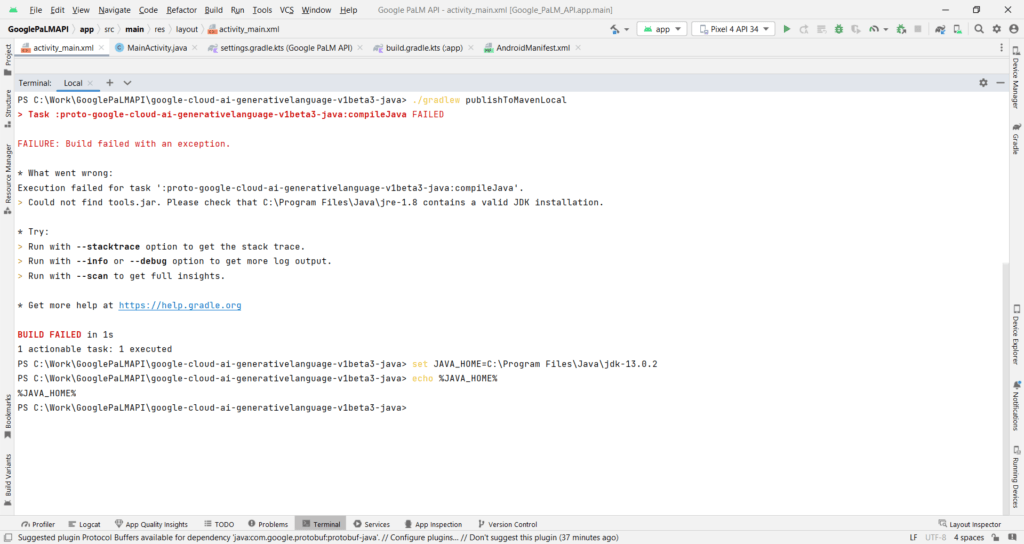Expand the terminal shell options chevron
The width and height of the screenshot is (1024, 544).
pyautogui.click(x=127, y=83)
